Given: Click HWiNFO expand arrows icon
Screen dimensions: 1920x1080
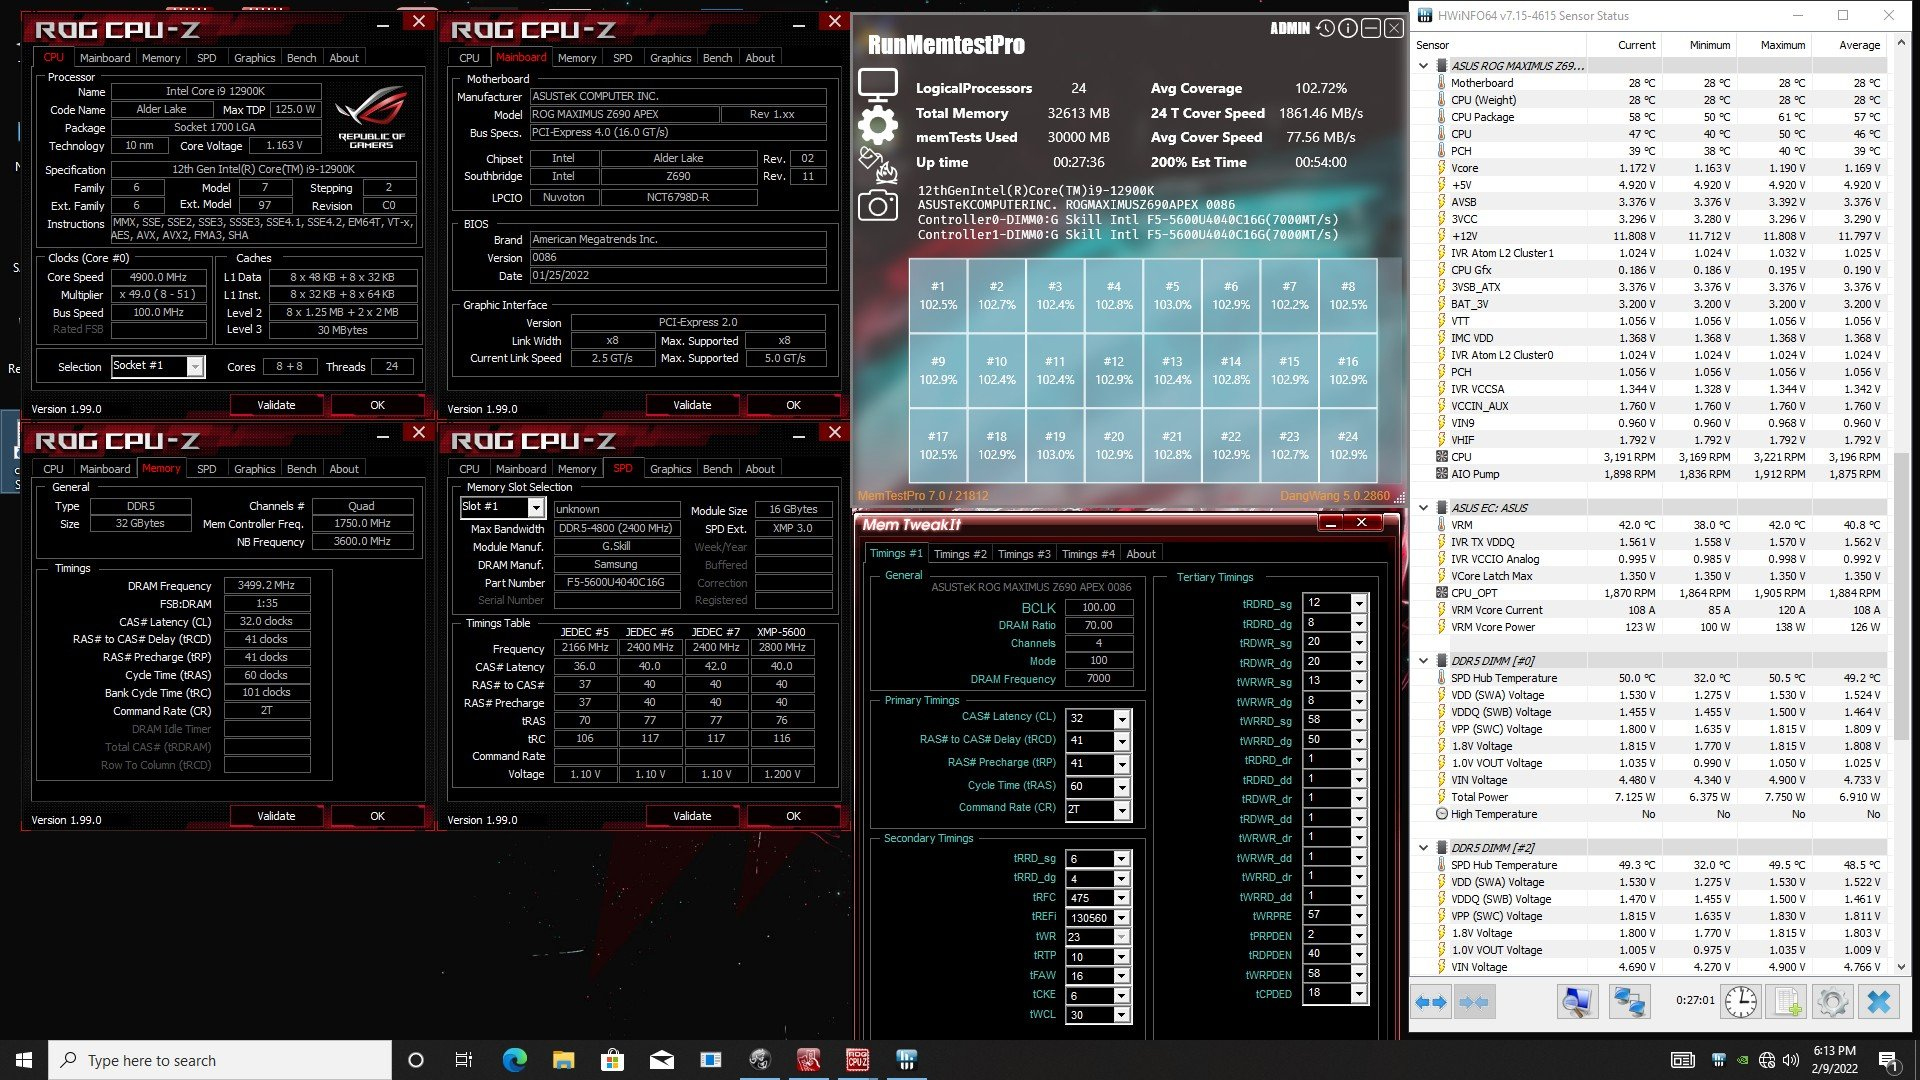Looking at the screenshot, I should click(1431, 1001).
